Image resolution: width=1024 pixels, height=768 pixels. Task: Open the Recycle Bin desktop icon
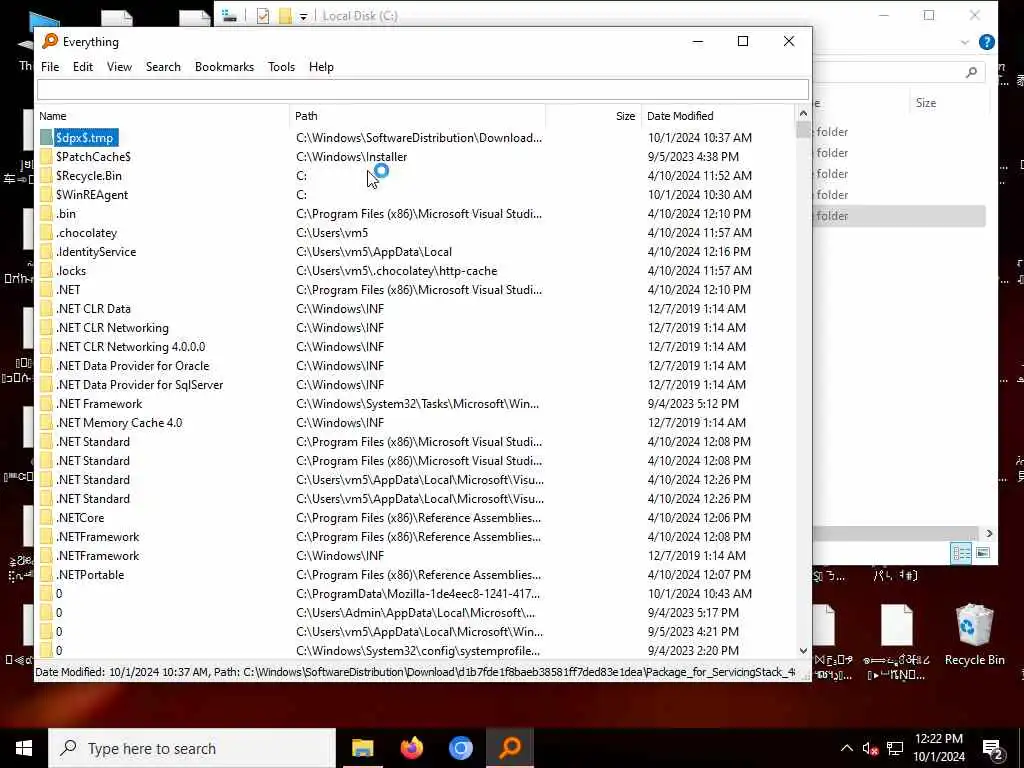coord(974,635)
